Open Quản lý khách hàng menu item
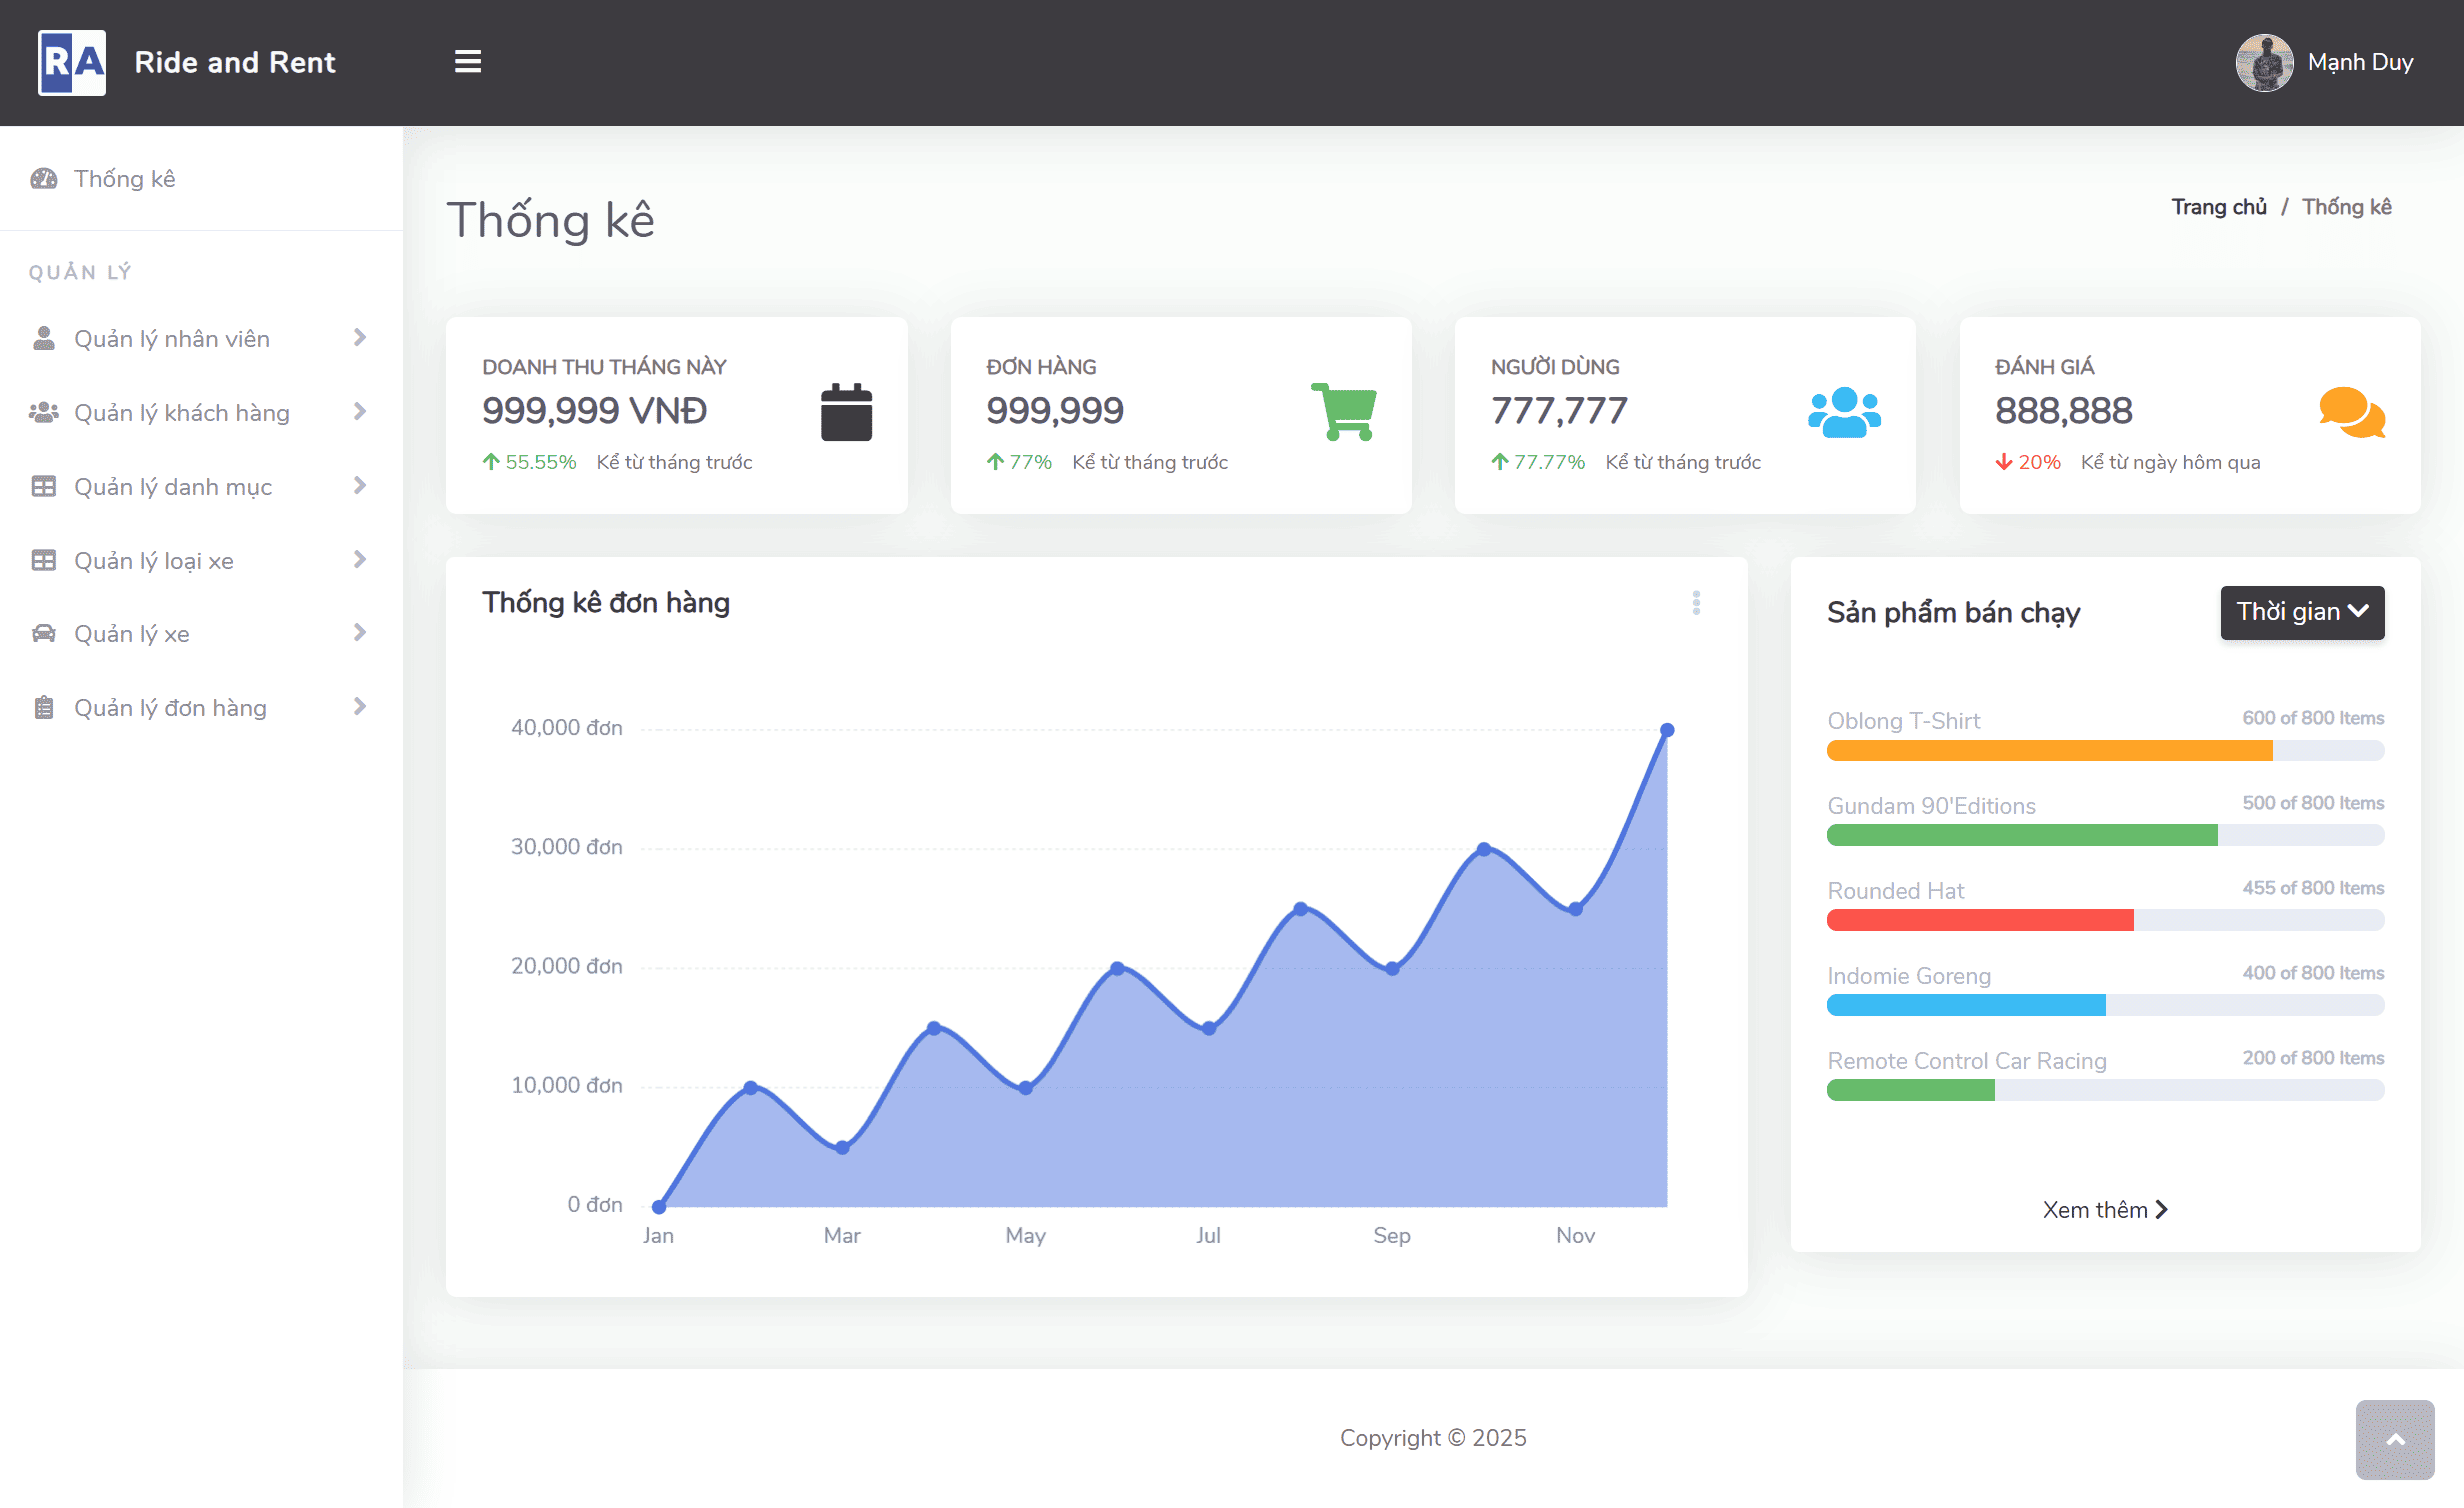Image resolution: width=2464 pixels, height=1508 pixels. coord(201,412)
